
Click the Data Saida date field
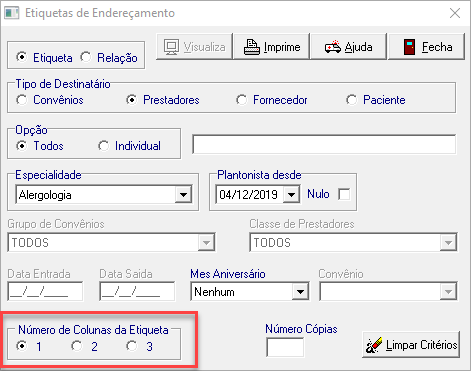point(137,292)
